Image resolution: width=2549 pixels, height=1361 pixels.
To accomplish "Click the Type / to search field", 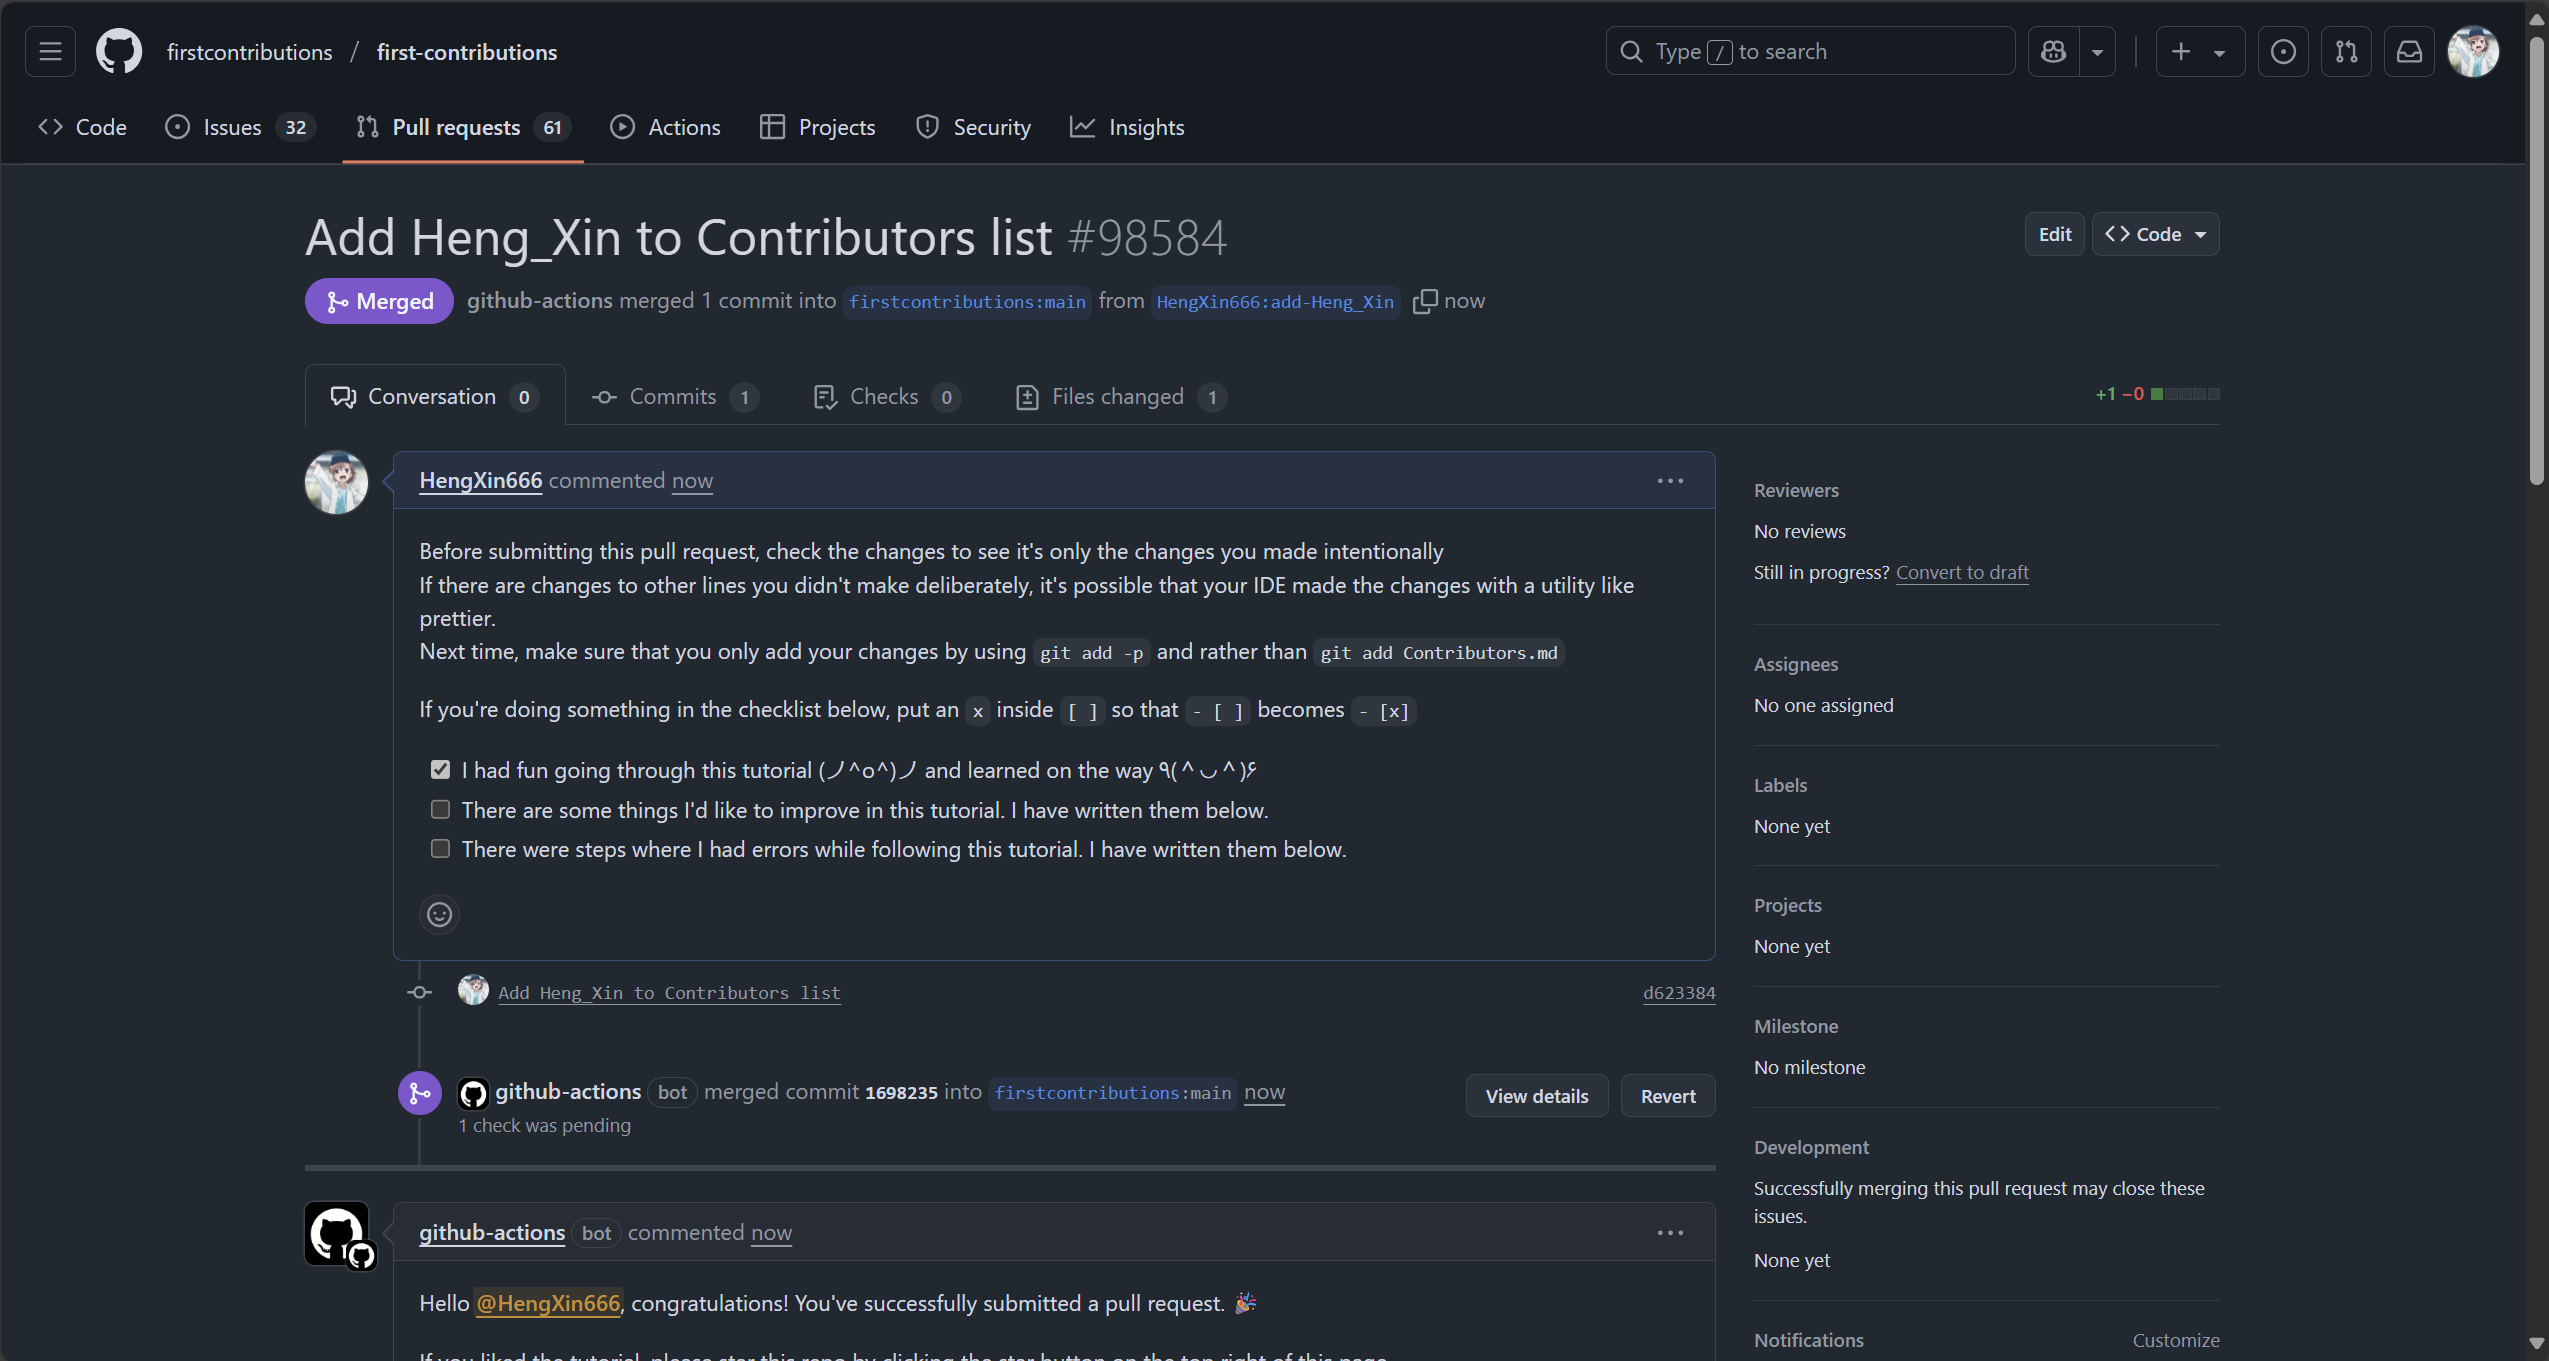I will [1810, 51].
